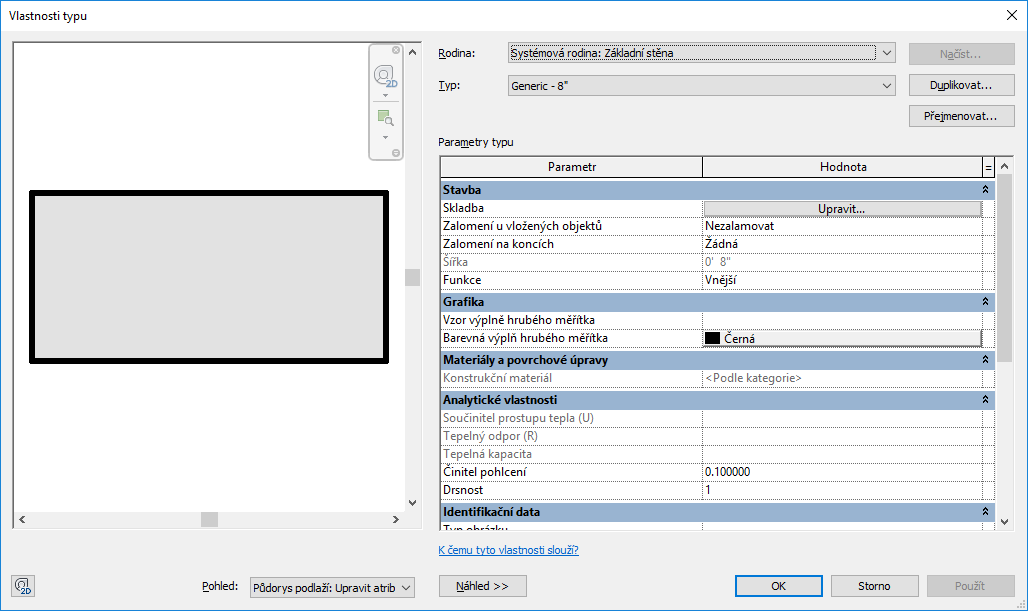Open the 'K čemu tyto vlastnosti slouží?' link
Viewport: 1028px width, 611px height.
pos(508,550)
